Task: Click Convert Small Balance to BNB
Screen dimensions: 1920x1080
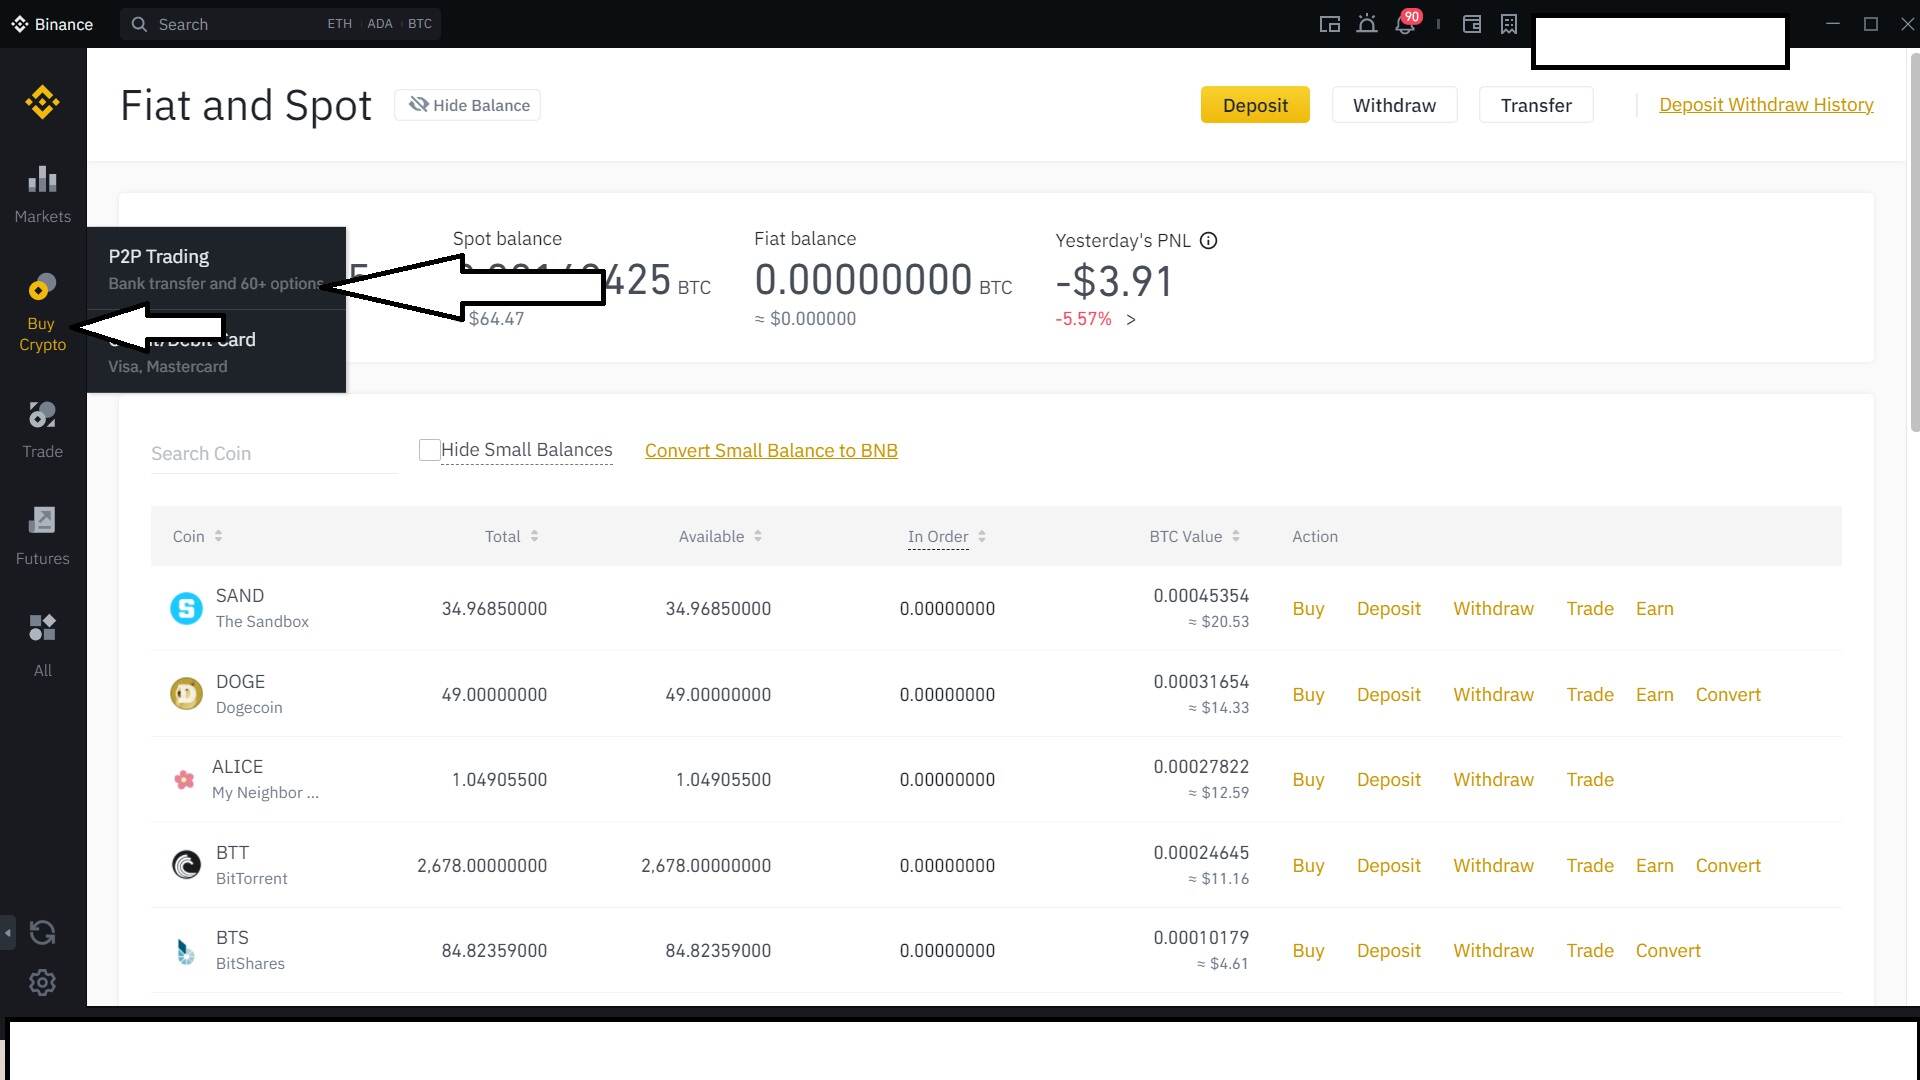Action: point(771,450)
